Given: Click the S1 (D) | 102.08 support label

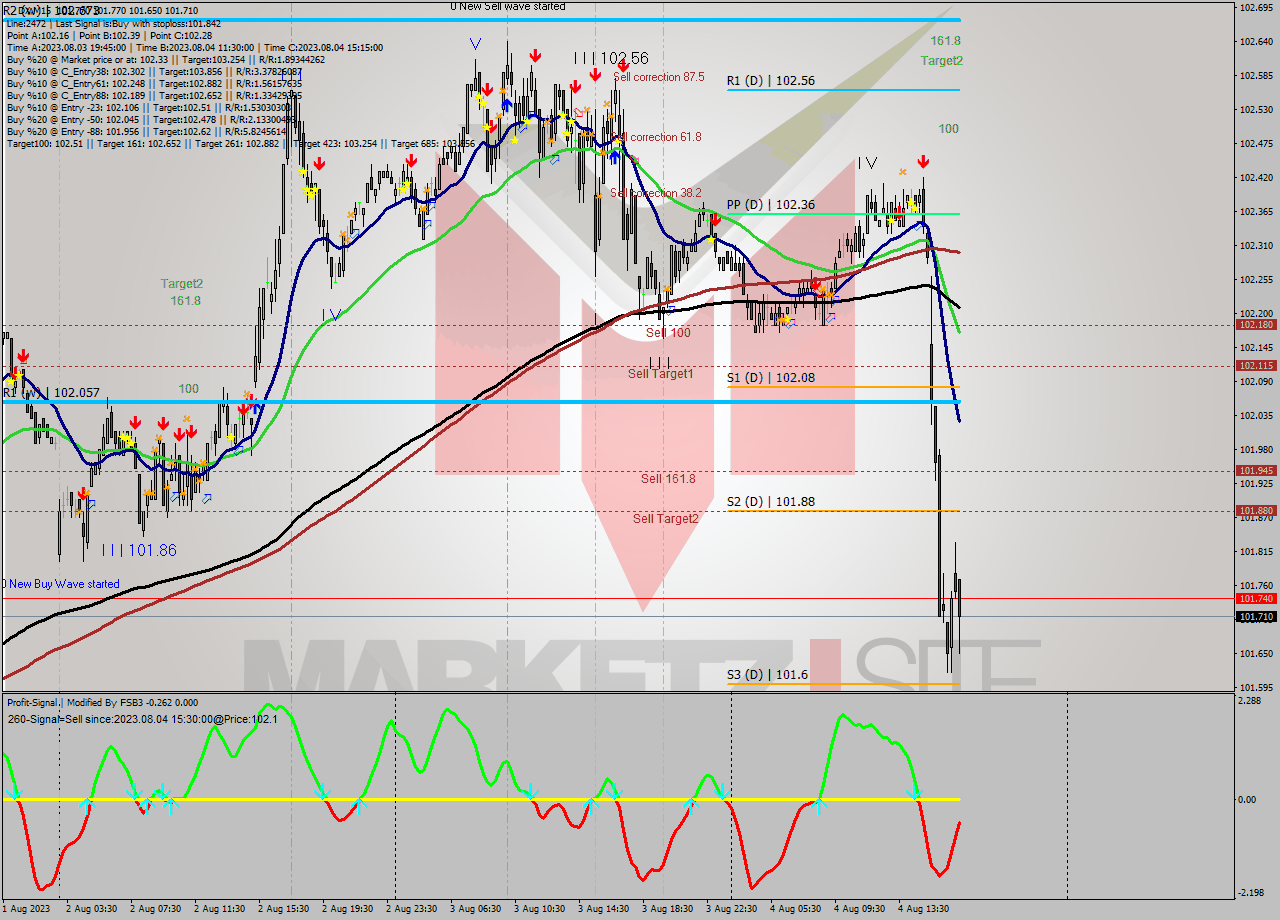Looking at the screenshot, I should coord(770,378).
